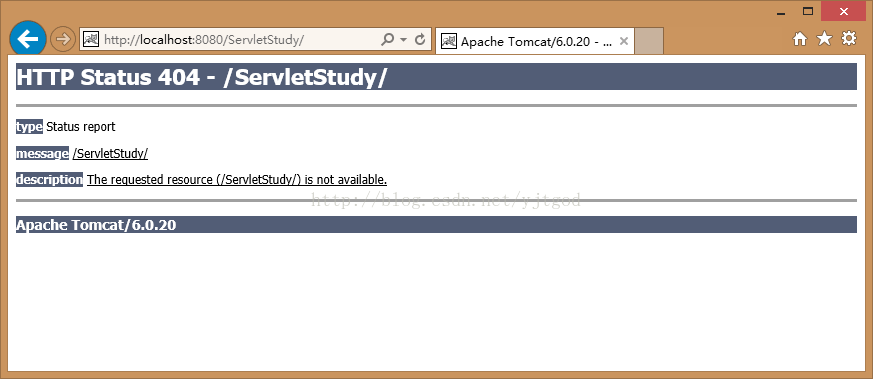Click the page favicon in address bar
The image size is (873, 379).
[91, 40]
